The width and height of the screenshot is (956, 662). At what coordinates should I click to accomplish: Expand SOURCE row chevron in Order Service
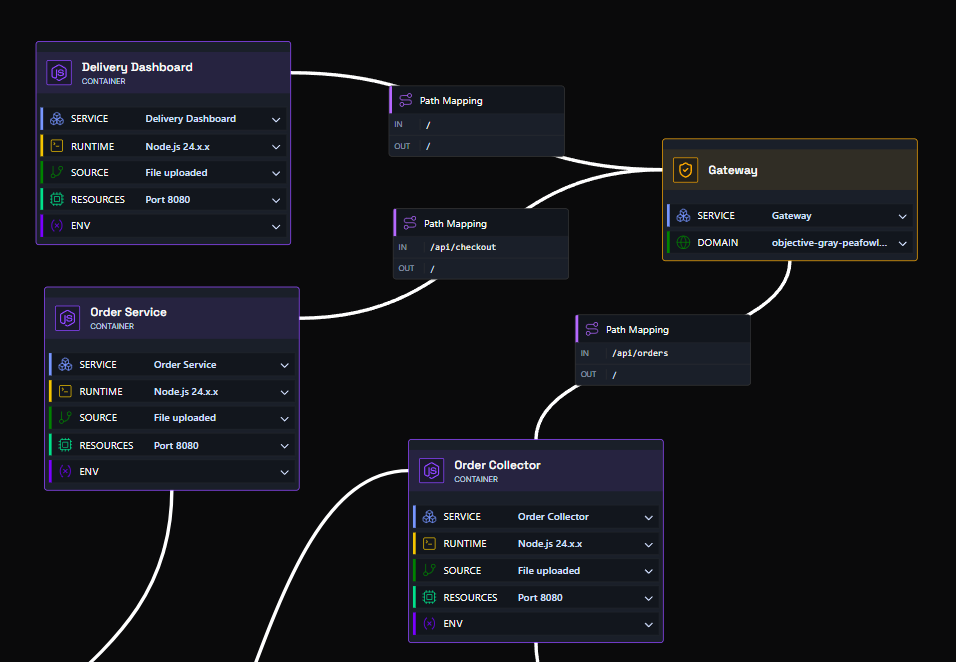point(285,419)
